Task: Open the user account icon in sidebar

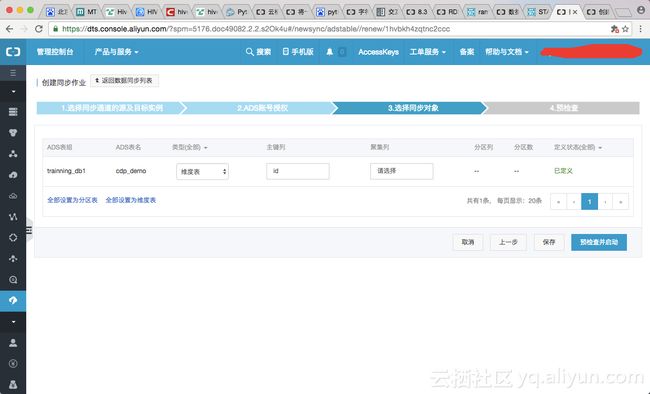Action: [13, 343]
